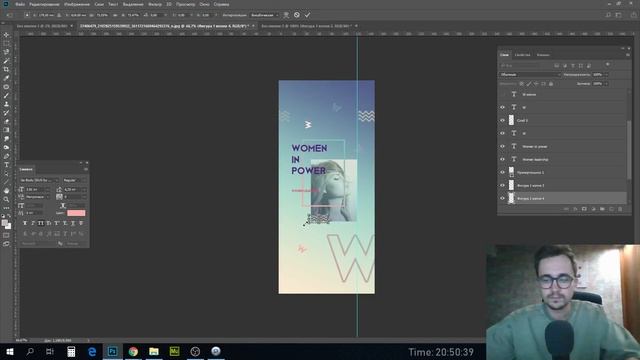Open the interpolation dropdown 'Бикубическая'
This screenshot has width=640, height=360.
pos(264,15)
